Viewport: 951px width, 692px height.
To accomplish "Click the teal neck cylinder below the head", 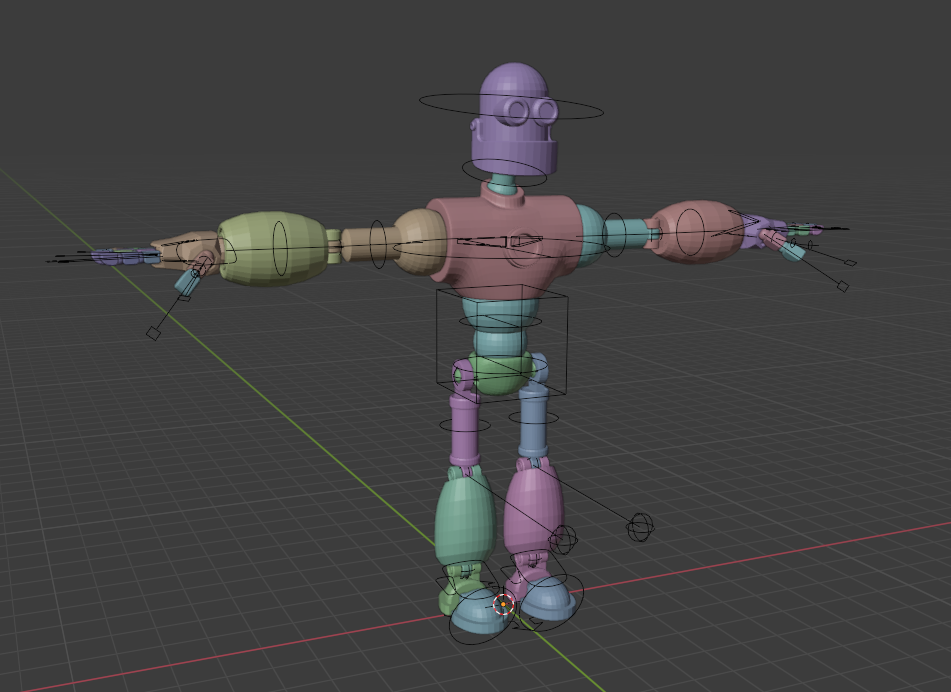I will 505,182.
